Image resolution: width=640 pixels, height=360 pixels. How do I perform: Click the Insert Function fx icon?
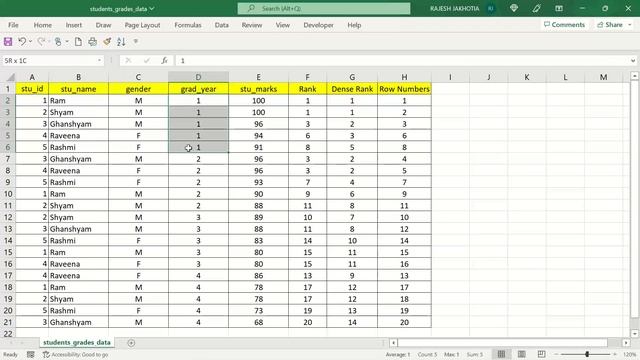coord(164,60)
